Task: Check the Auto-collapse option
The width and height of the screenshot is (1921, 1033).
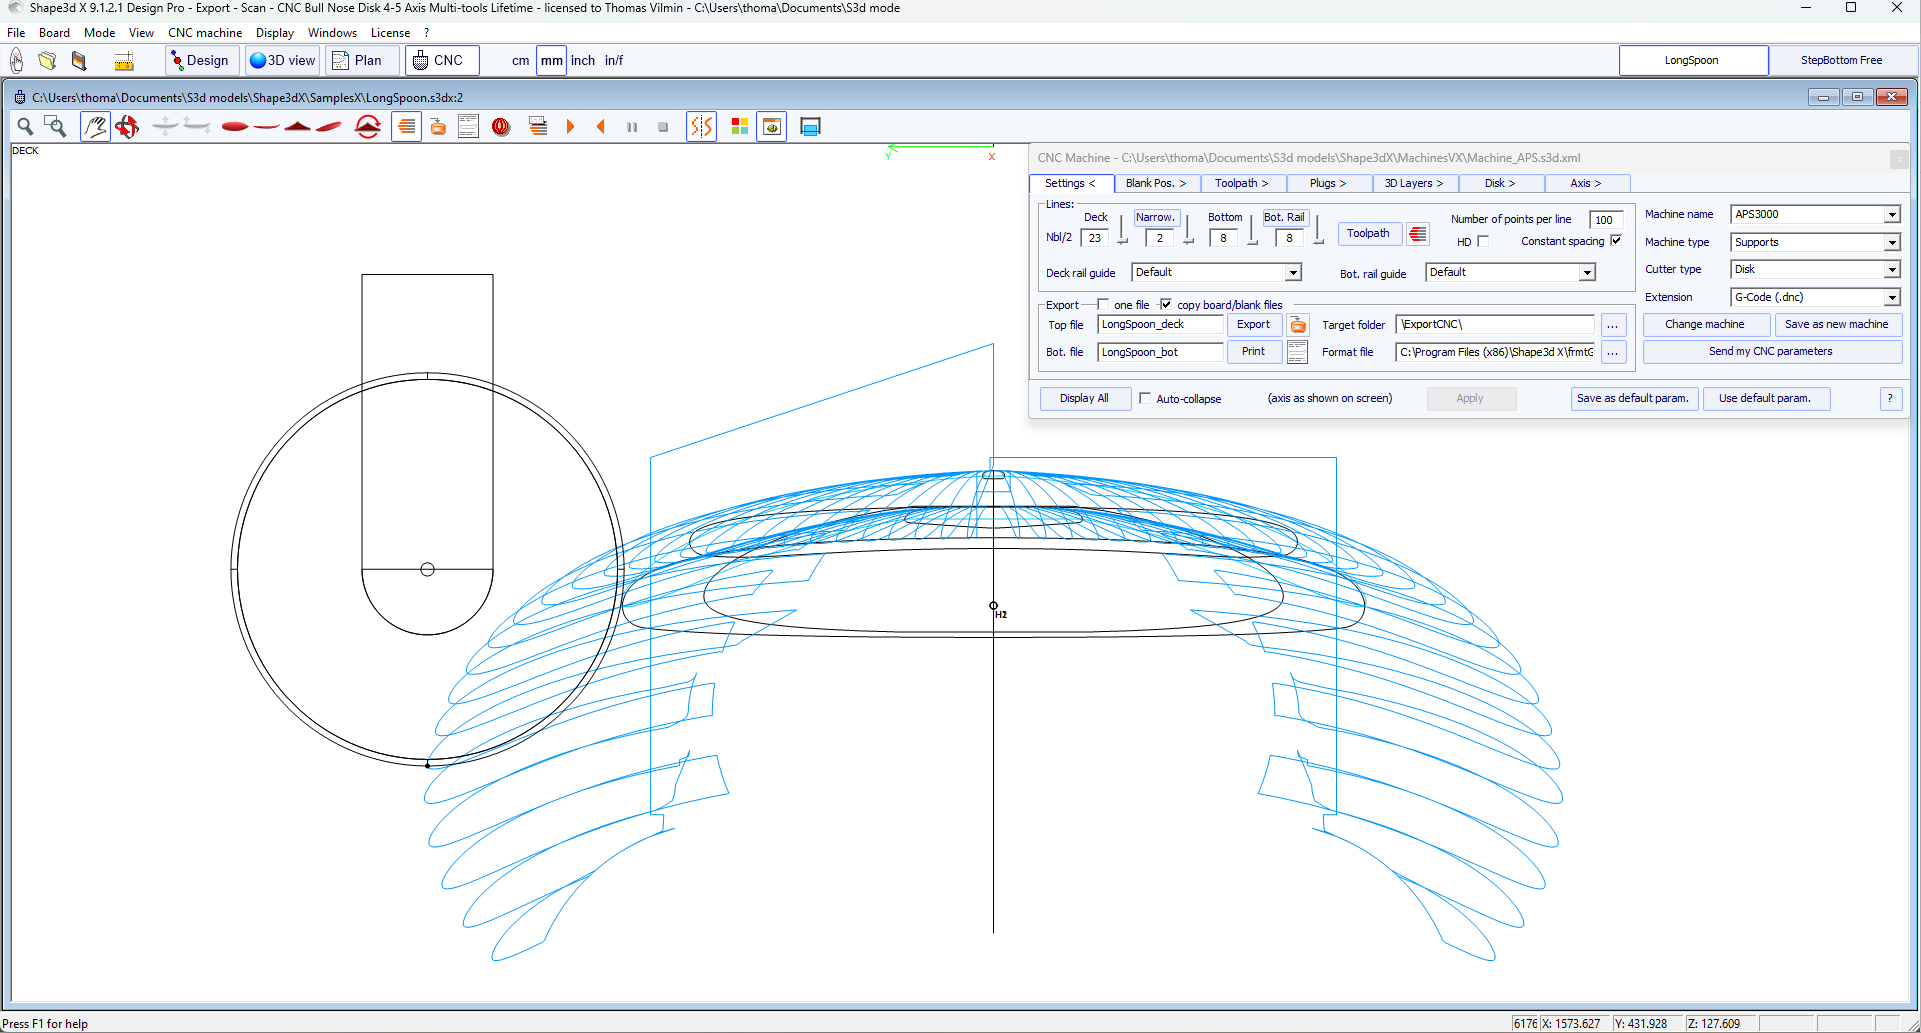Action: pos(1145,398)
